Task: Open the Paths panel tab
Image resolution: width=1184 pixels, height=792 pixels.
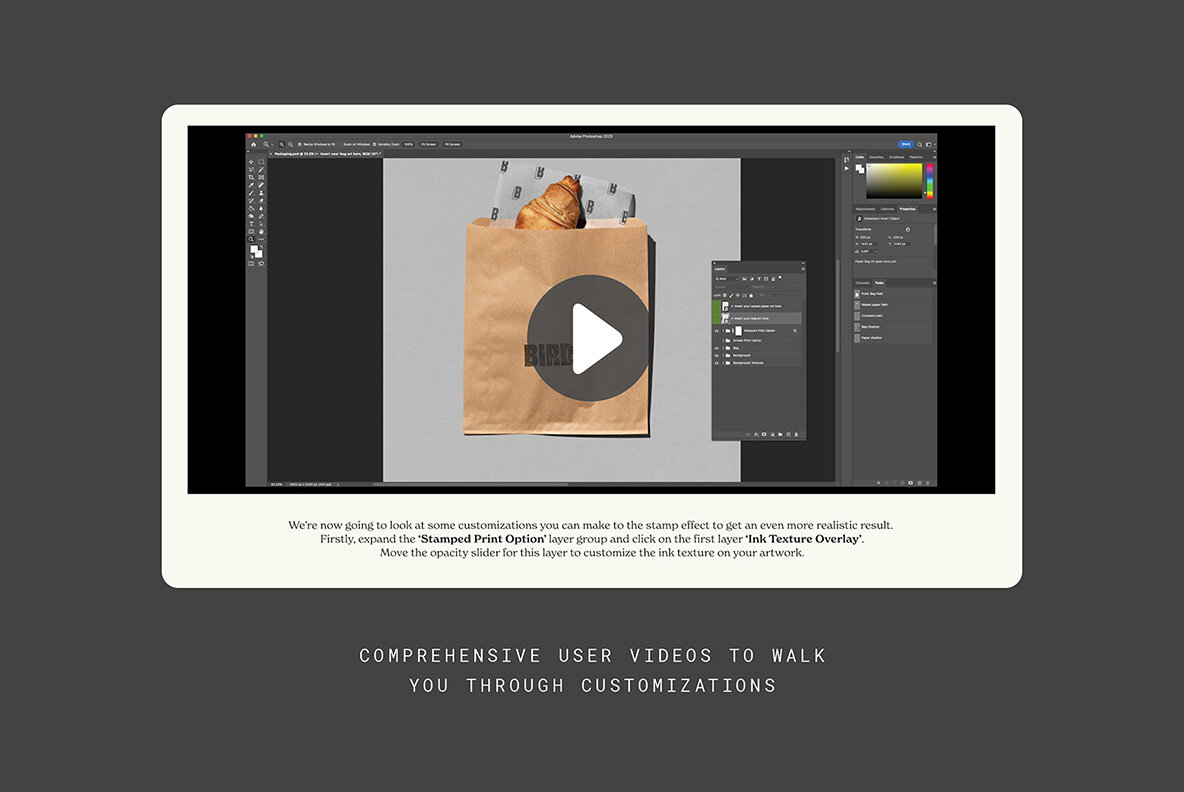Action: pos(880,282)
